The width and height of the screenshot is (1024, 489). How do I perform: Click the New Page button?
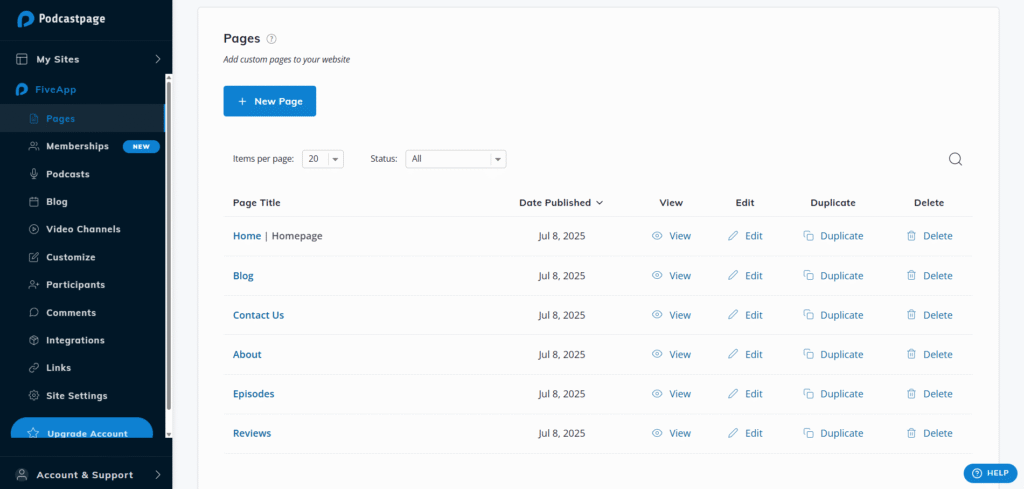270,101
